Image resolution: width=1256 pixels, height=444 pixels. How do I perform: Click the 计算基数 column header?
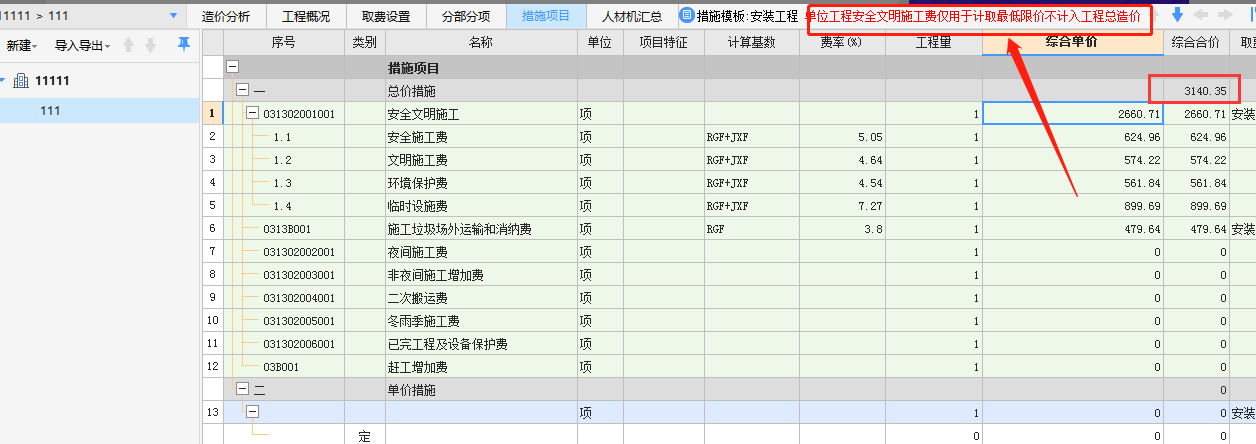[x=751, y=42]
